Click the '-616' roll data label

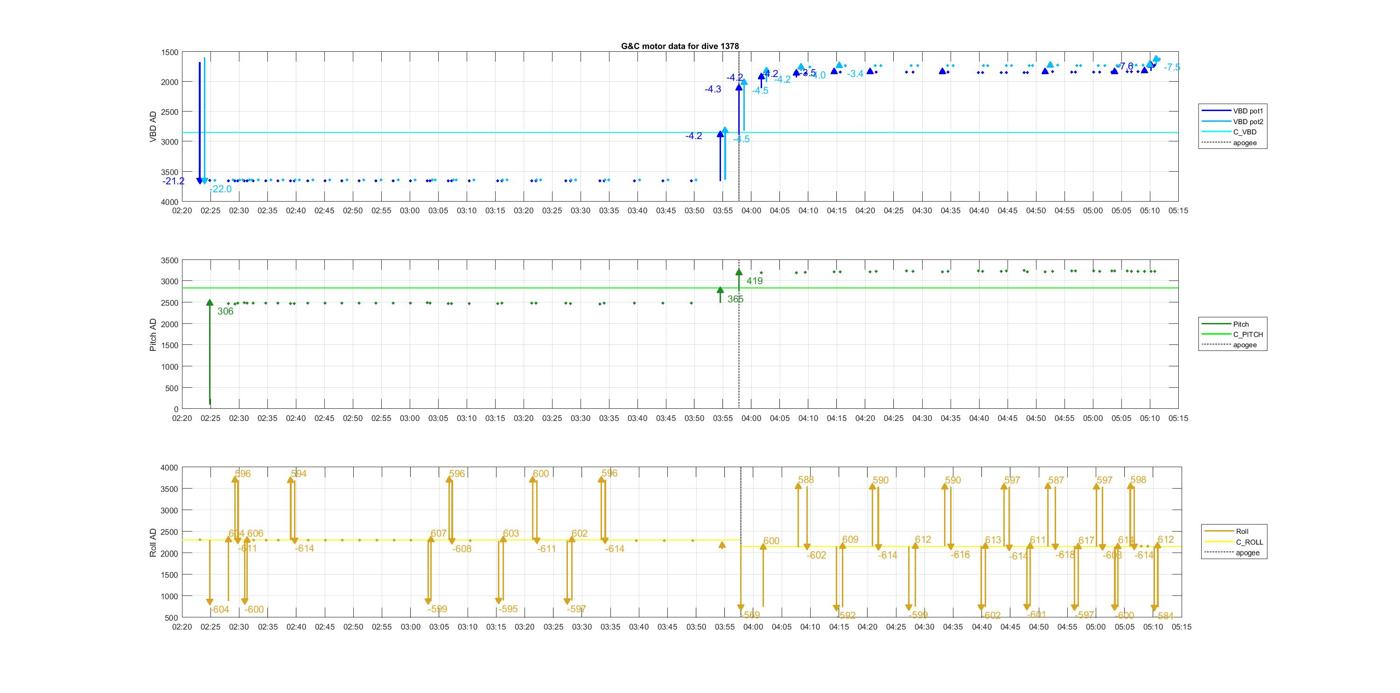click(960, 555)
